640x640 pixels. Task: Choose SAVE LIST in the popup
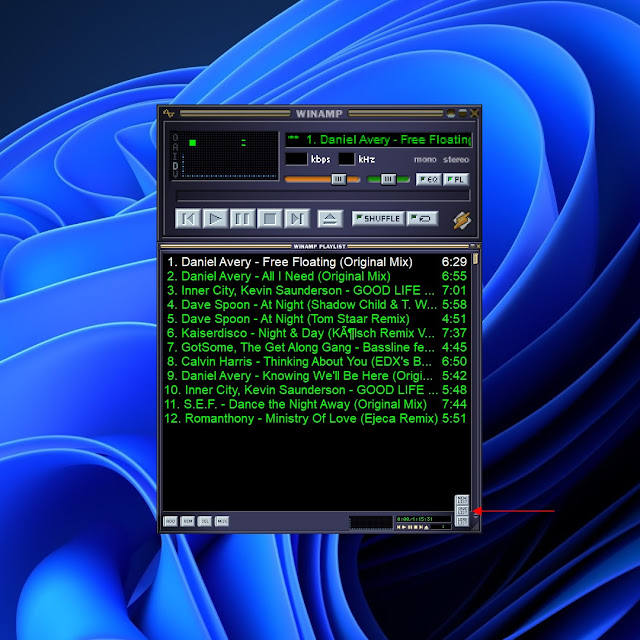[462, 511]
